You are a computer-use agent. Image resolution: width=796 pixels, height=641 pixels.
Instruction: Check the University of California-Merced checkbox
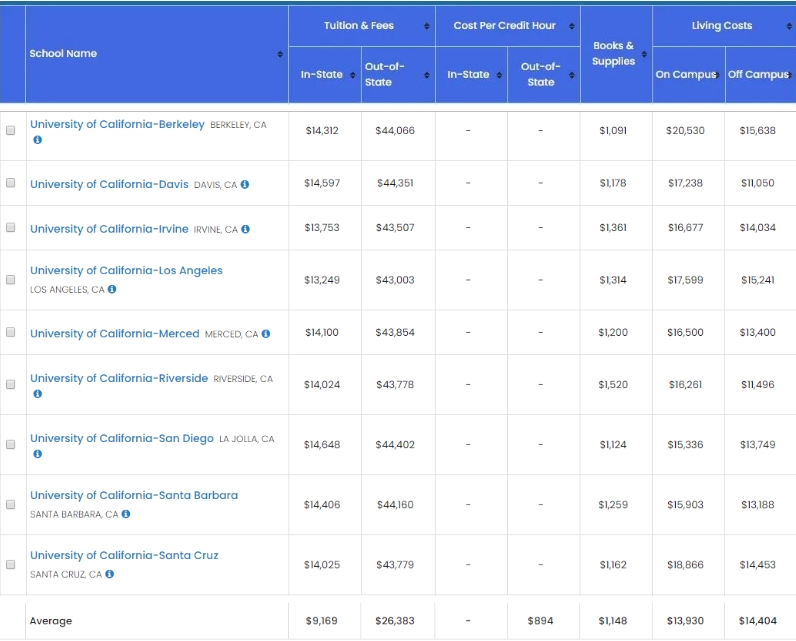click(x=10, y=332)
